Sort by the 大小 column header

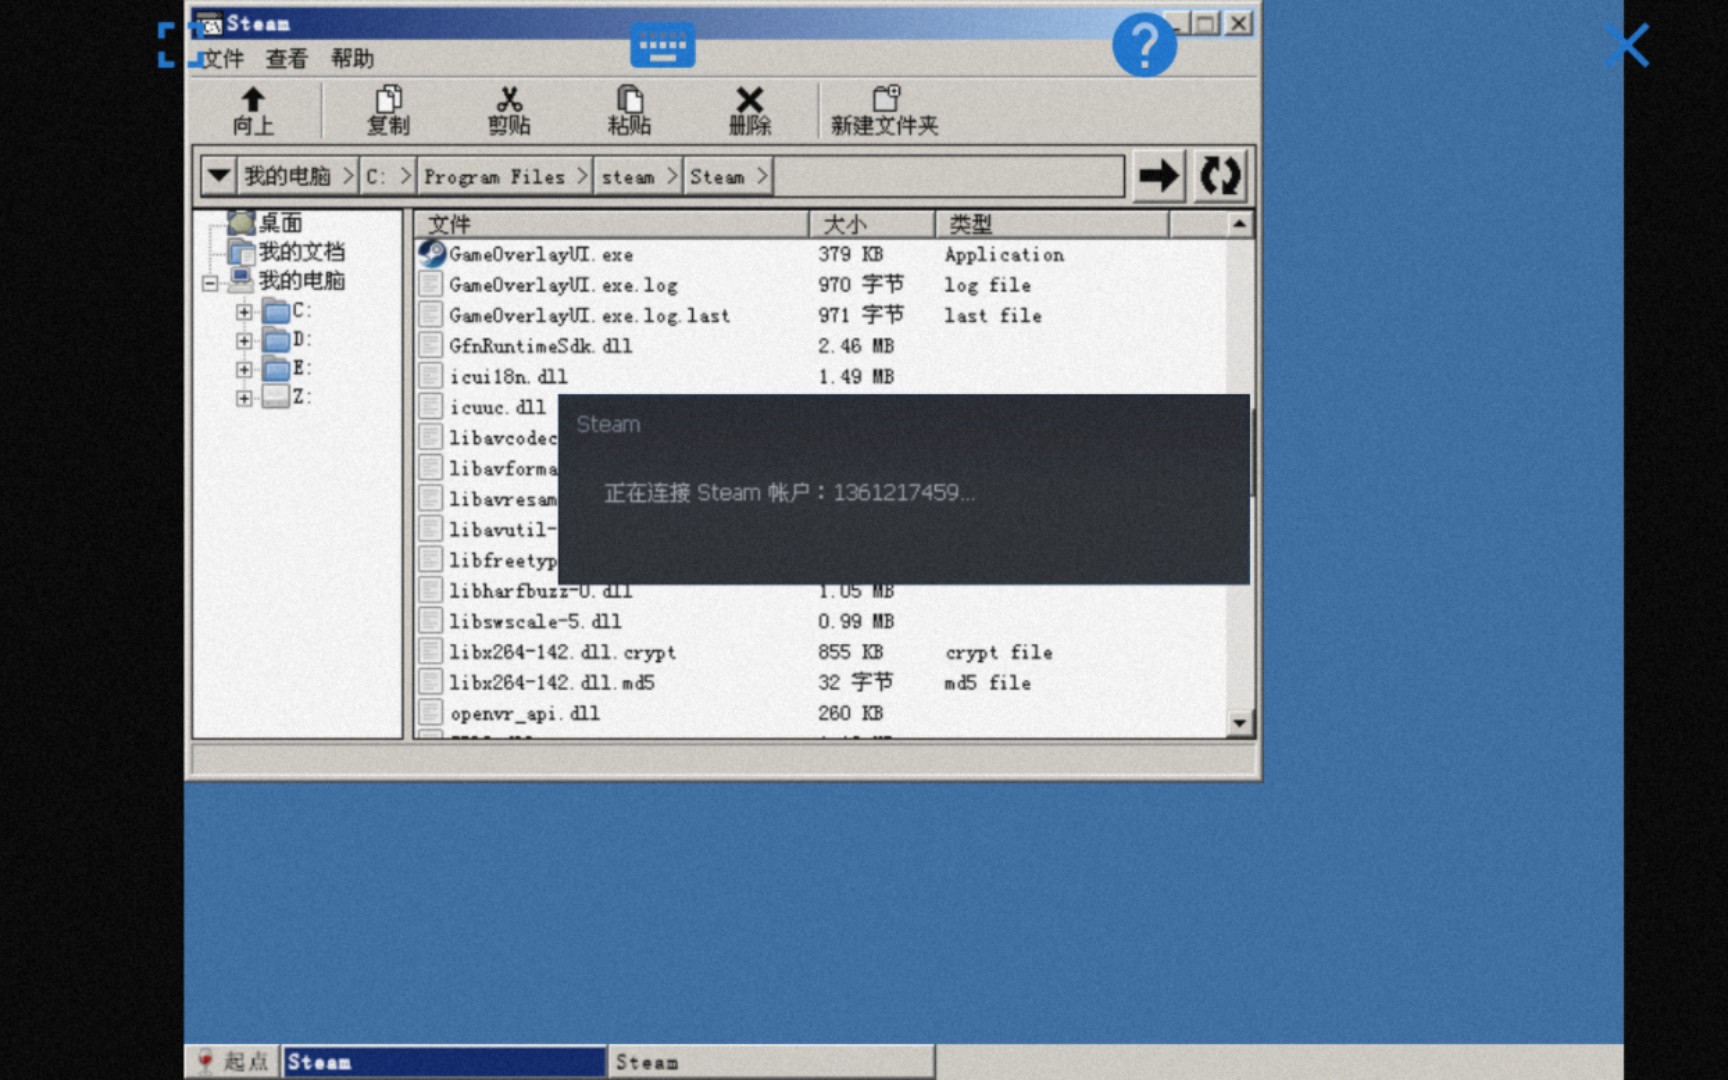tap(871, 224)
